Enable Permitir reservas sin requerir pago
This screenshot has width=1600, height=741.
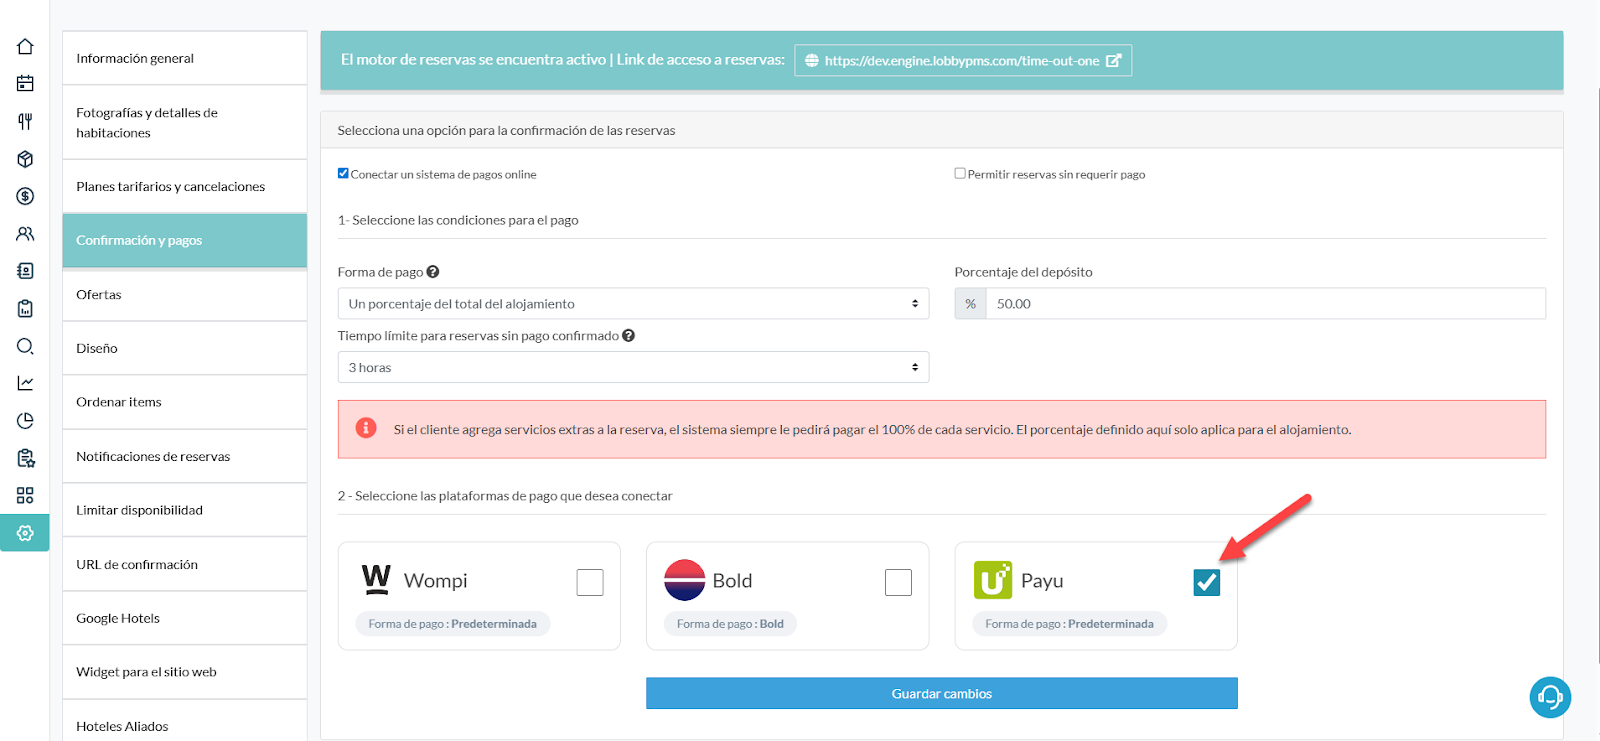pos(960,173)
